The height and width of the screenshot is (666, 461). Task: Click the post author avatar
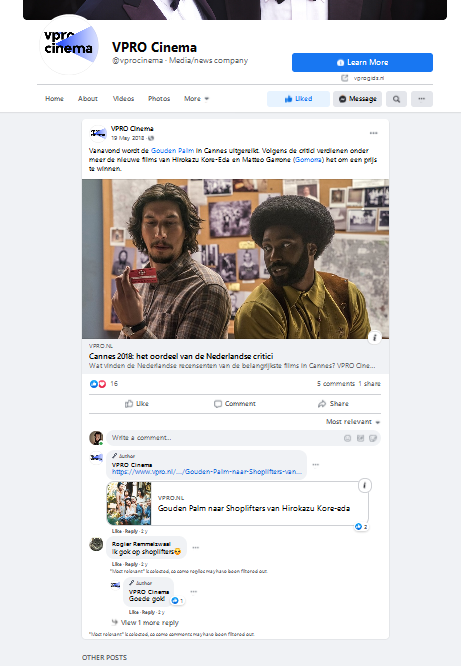point(98,133)
